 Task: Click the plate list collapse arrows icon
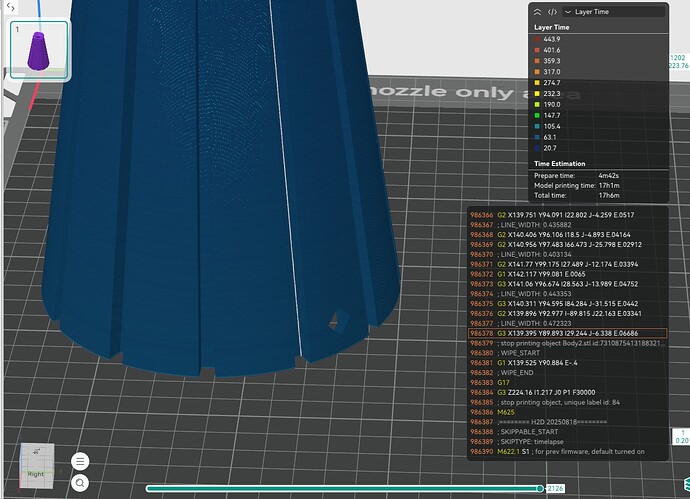(x=11, y=7)
